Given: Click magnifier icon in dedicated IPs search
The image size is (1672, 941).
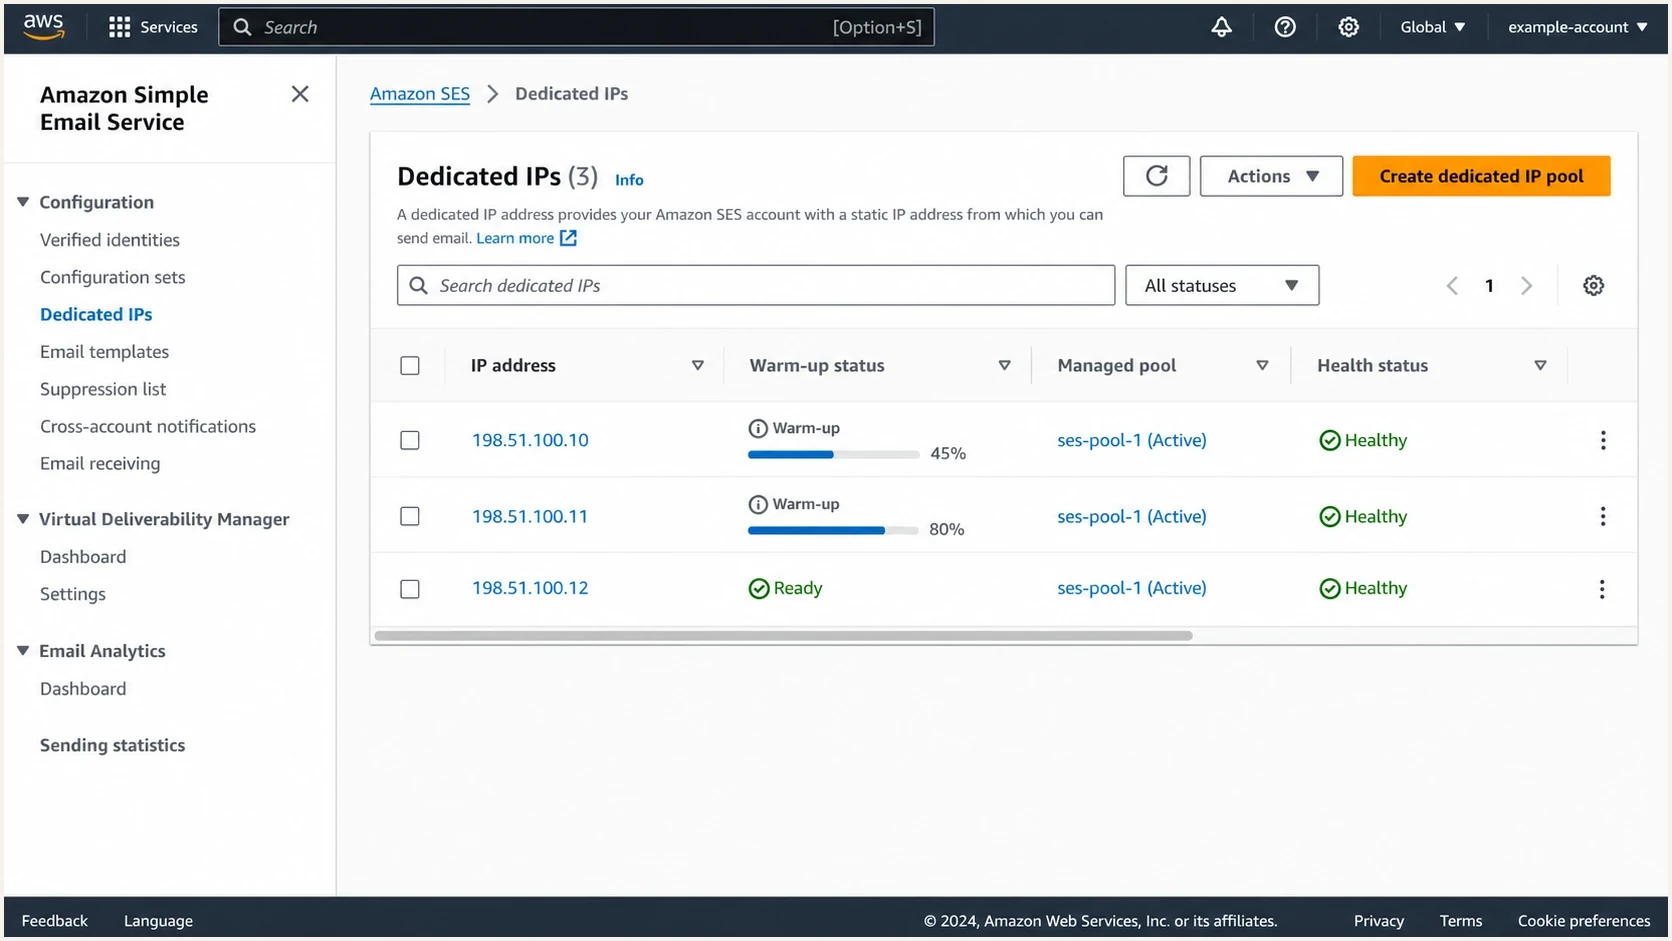Looking at the screenshot, I should pos(418,286).
